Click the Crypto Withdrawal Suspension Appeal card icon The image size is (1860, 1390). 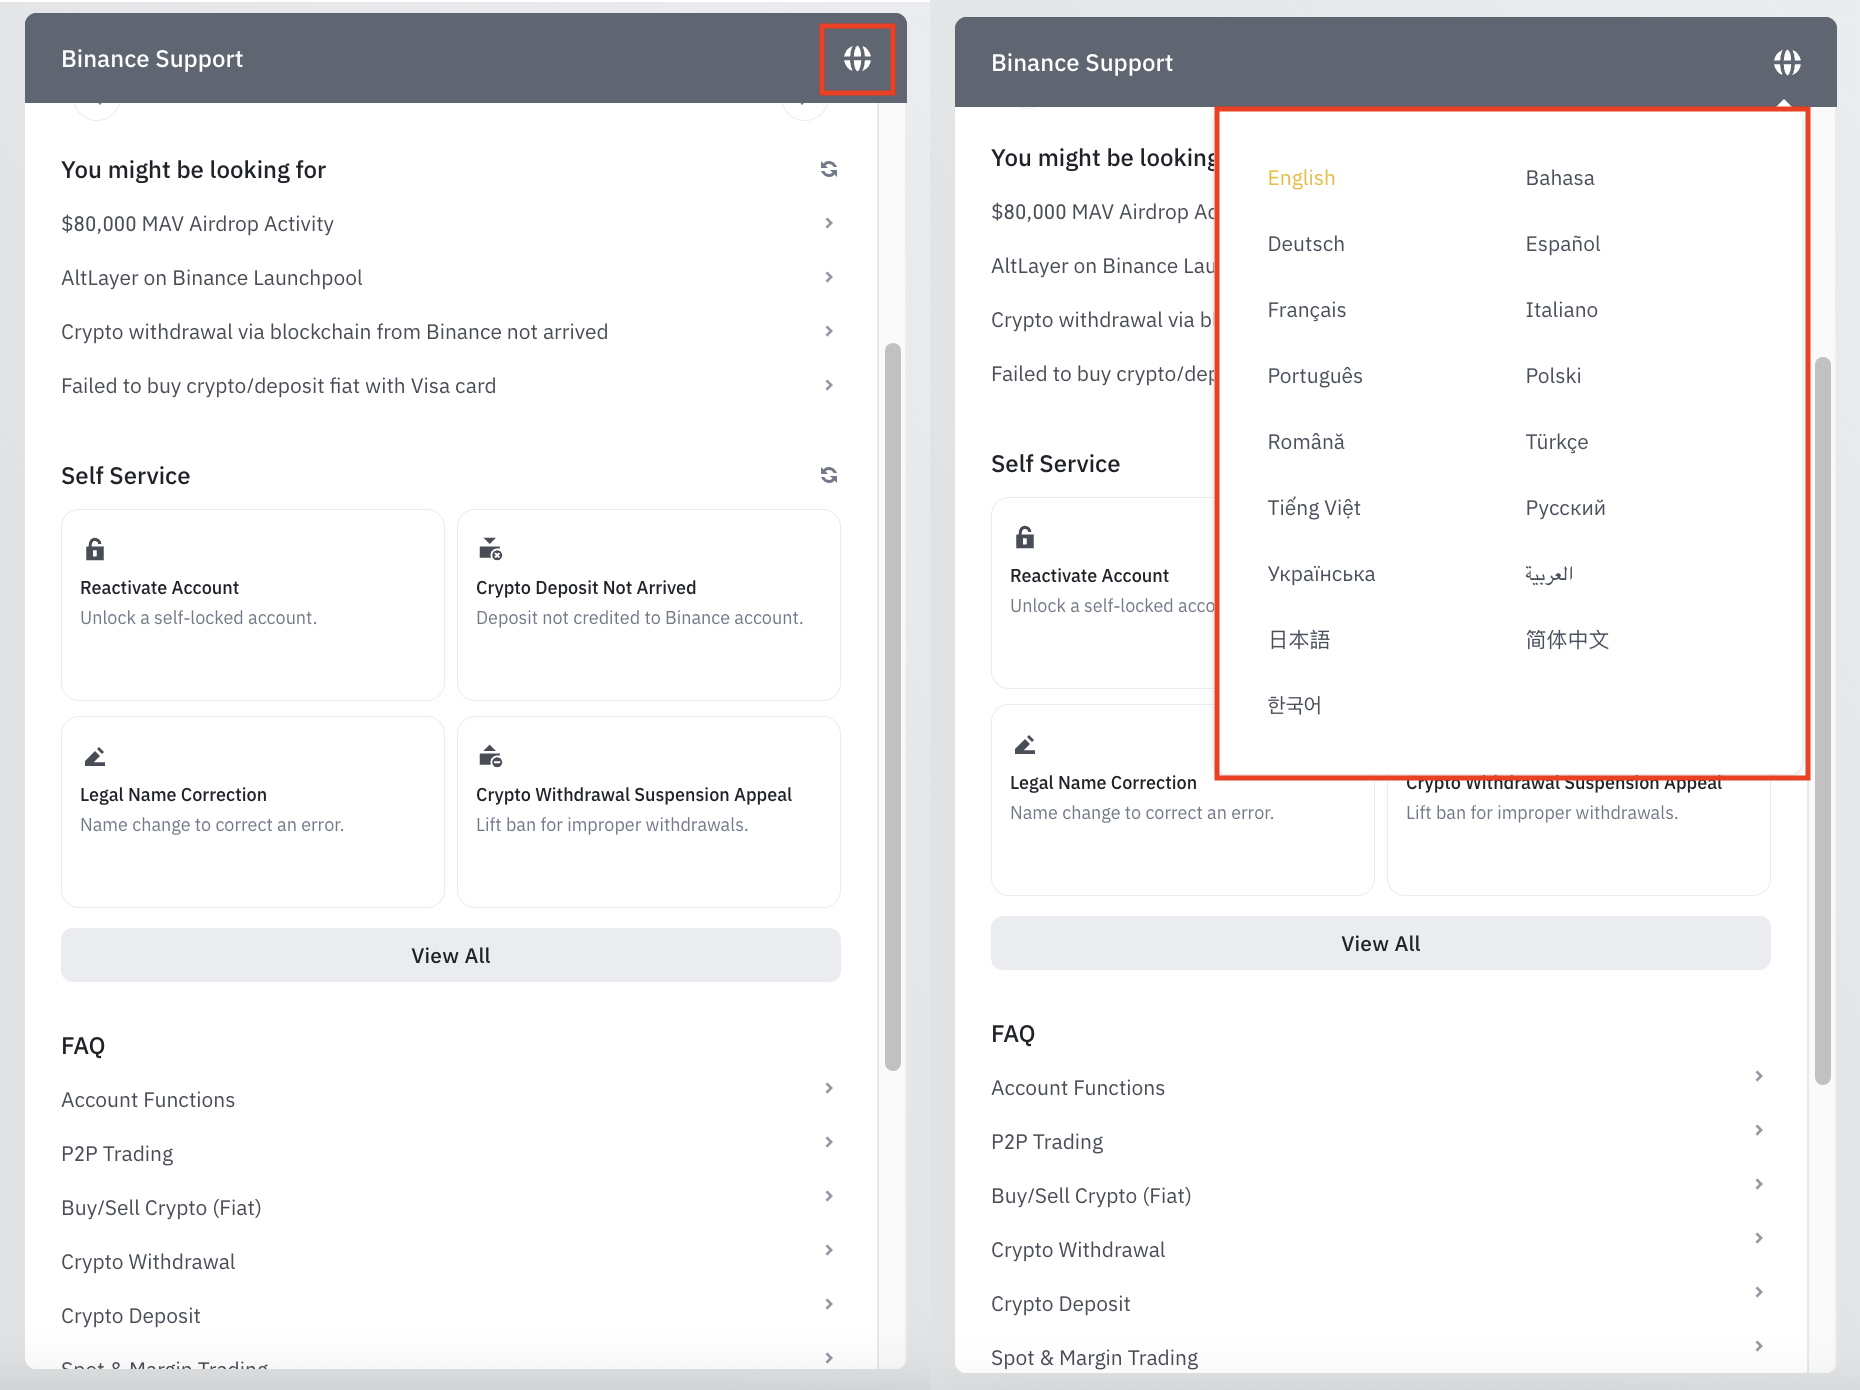tap(490, 756)
